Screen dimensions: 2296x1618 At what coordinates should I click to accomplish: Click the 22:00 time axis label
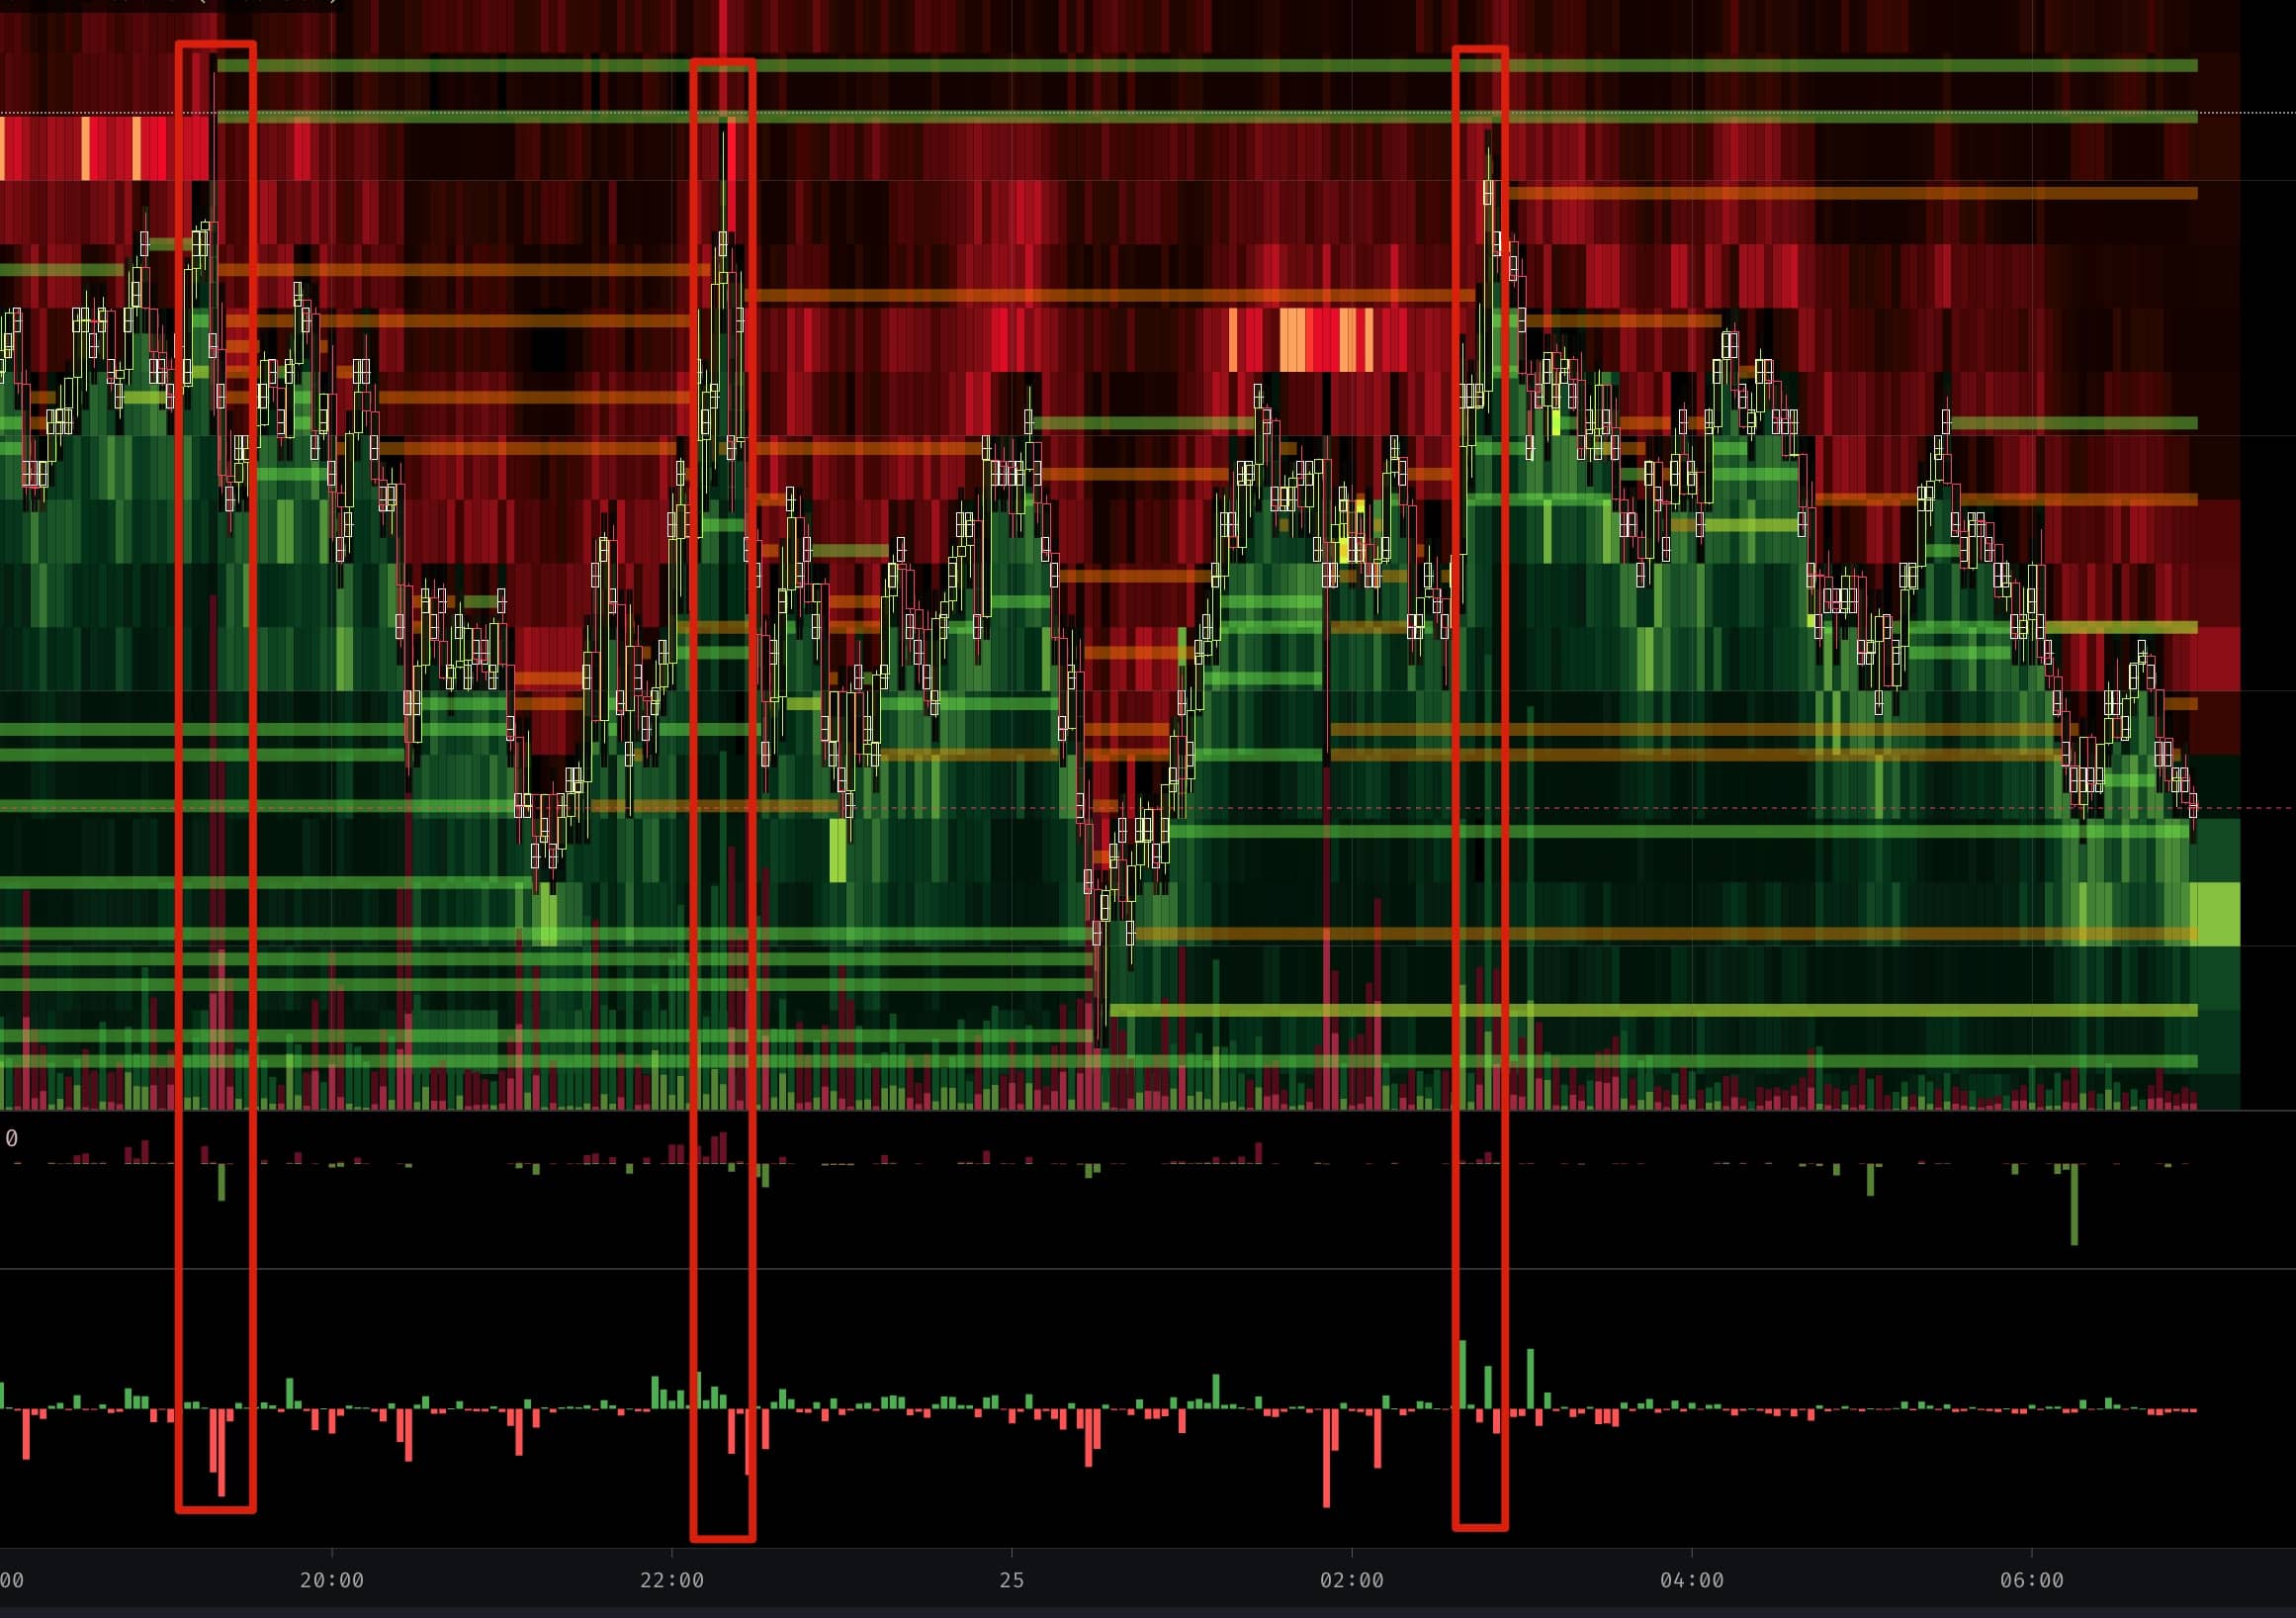click(x=672, y=1580)
